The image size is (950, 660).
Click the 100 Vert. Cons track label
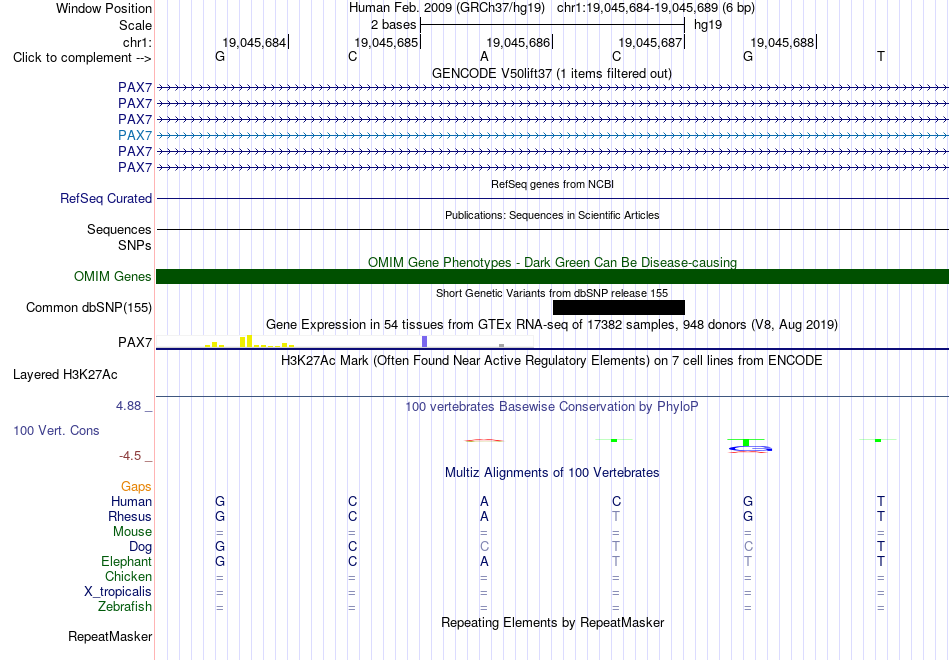coord(56,430)
